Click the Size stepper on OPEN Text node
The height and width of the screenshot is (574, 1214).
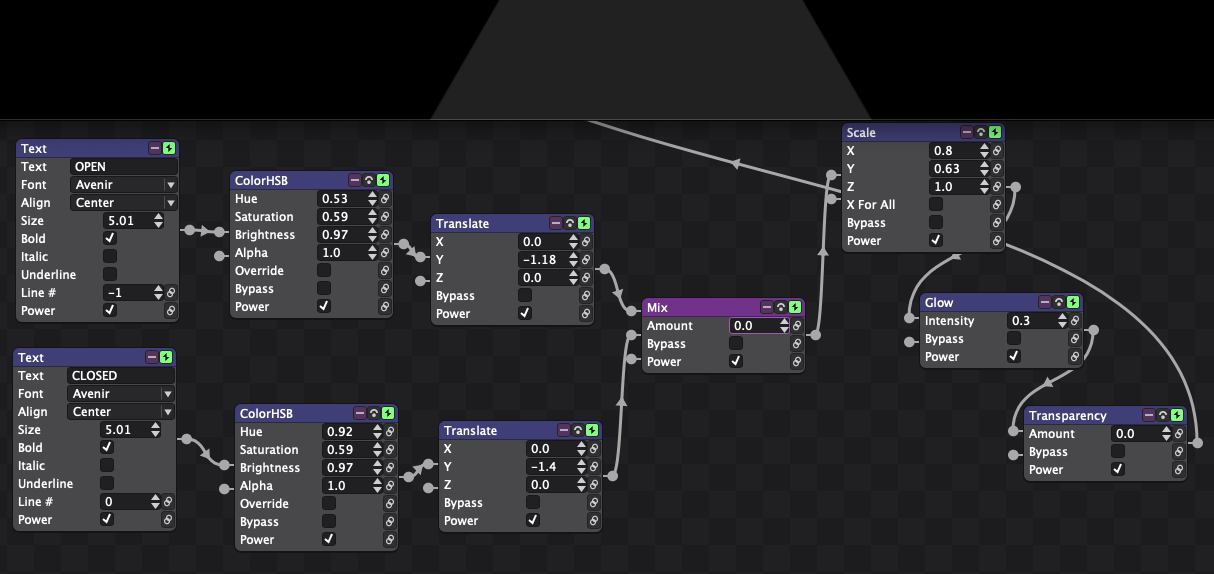(x=157, y=221)
